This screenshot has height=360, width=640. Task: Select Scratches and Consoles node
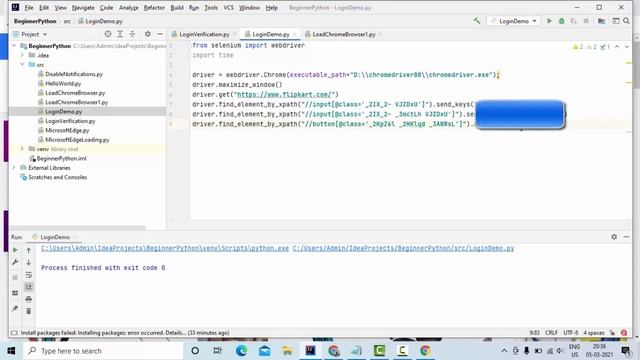(x=57, y=177)
